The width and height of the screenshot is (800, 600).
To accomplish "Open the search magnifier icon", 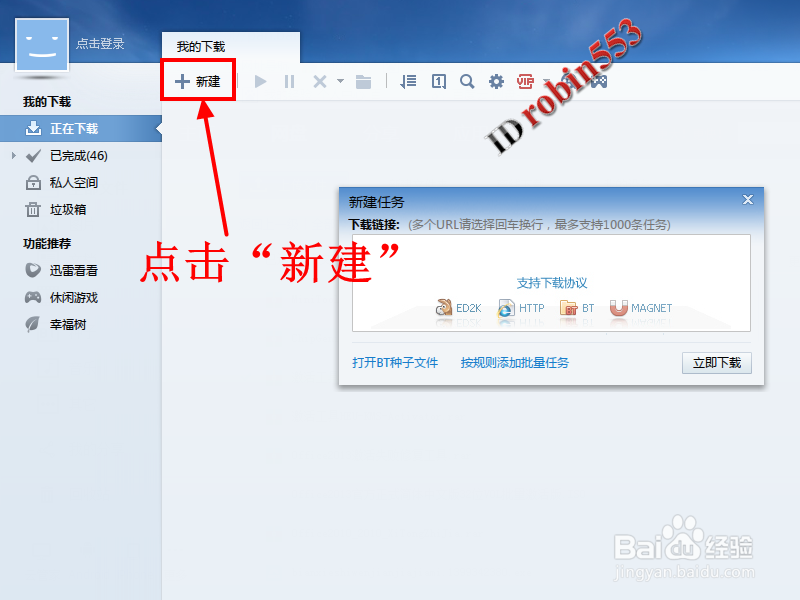I will pyautogui.click(x=467, y=82).
